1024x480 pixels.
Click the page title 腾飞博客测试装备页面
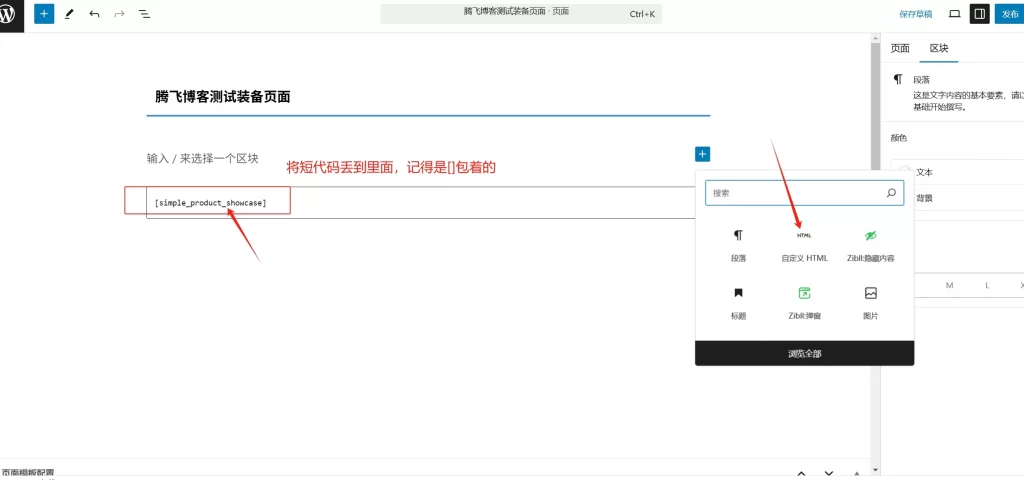[x=223, y=97]
